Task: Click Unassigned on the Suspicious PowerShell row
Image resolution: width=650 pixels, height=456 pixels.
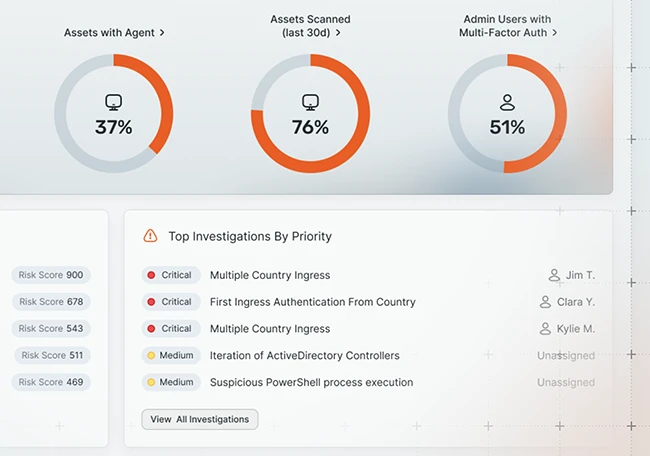Action: click(x=566, y=382)
